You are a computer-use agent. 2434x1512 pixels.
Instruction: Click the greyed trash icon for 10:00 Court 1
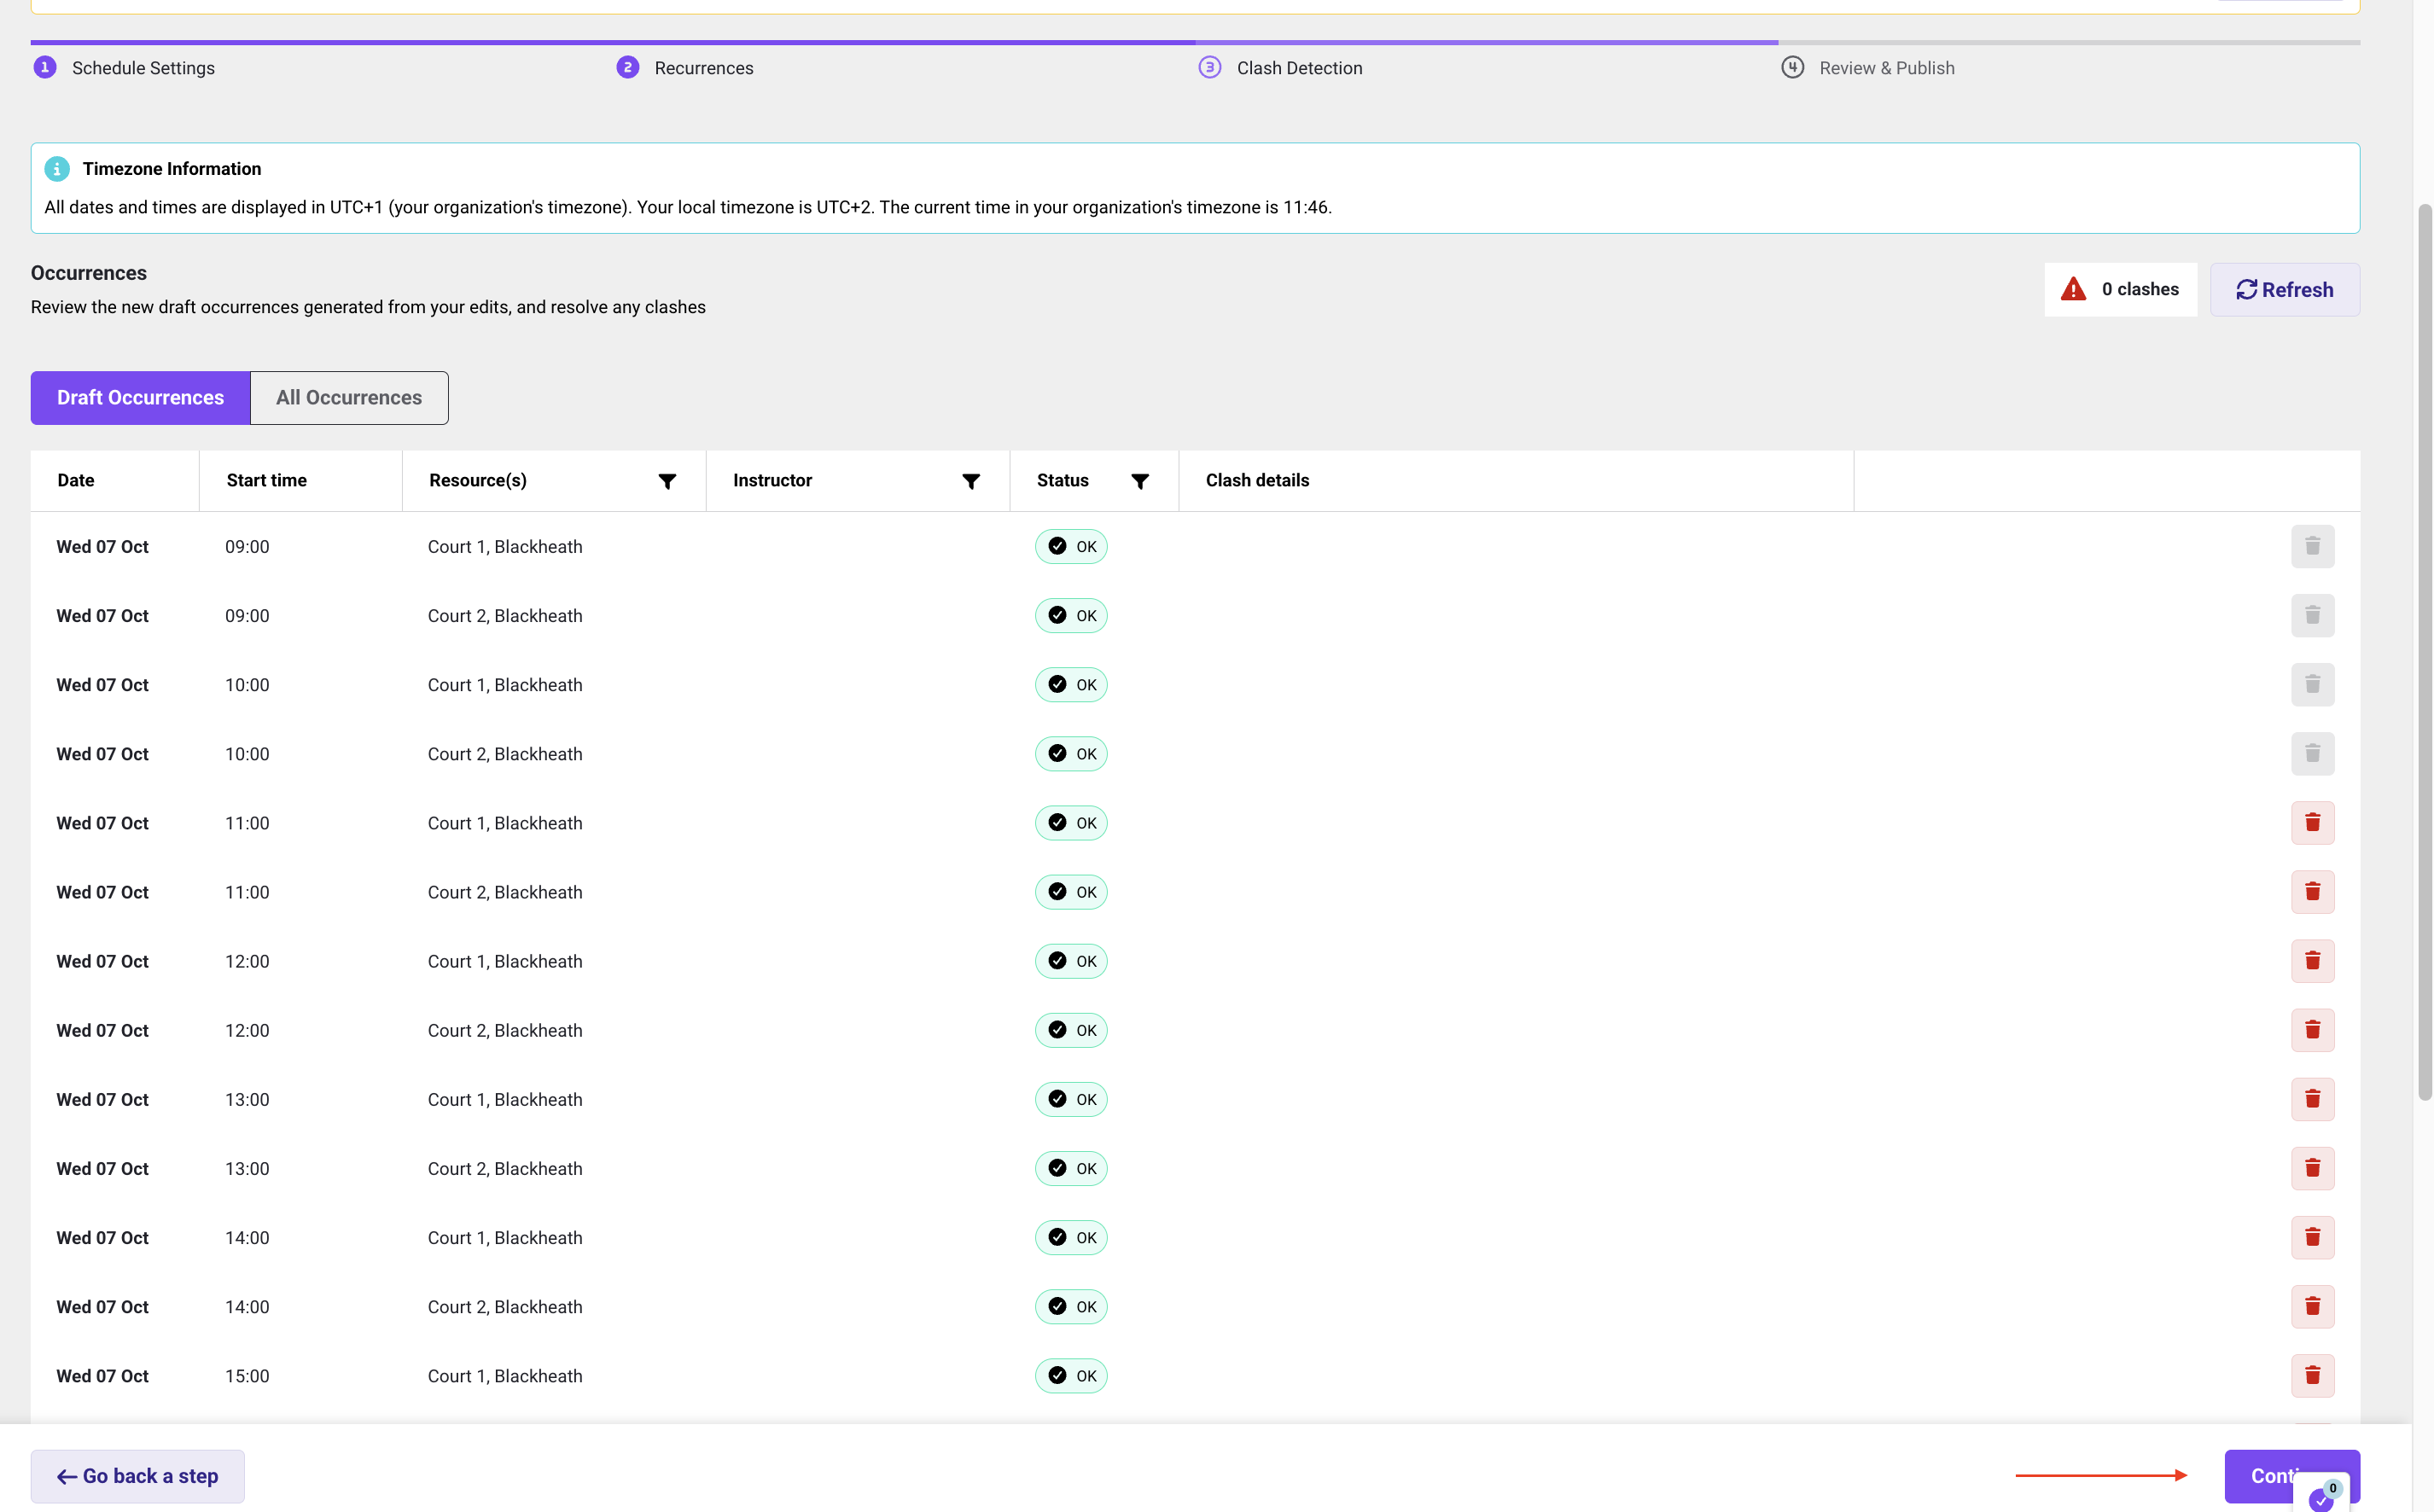click(2312, 684)
